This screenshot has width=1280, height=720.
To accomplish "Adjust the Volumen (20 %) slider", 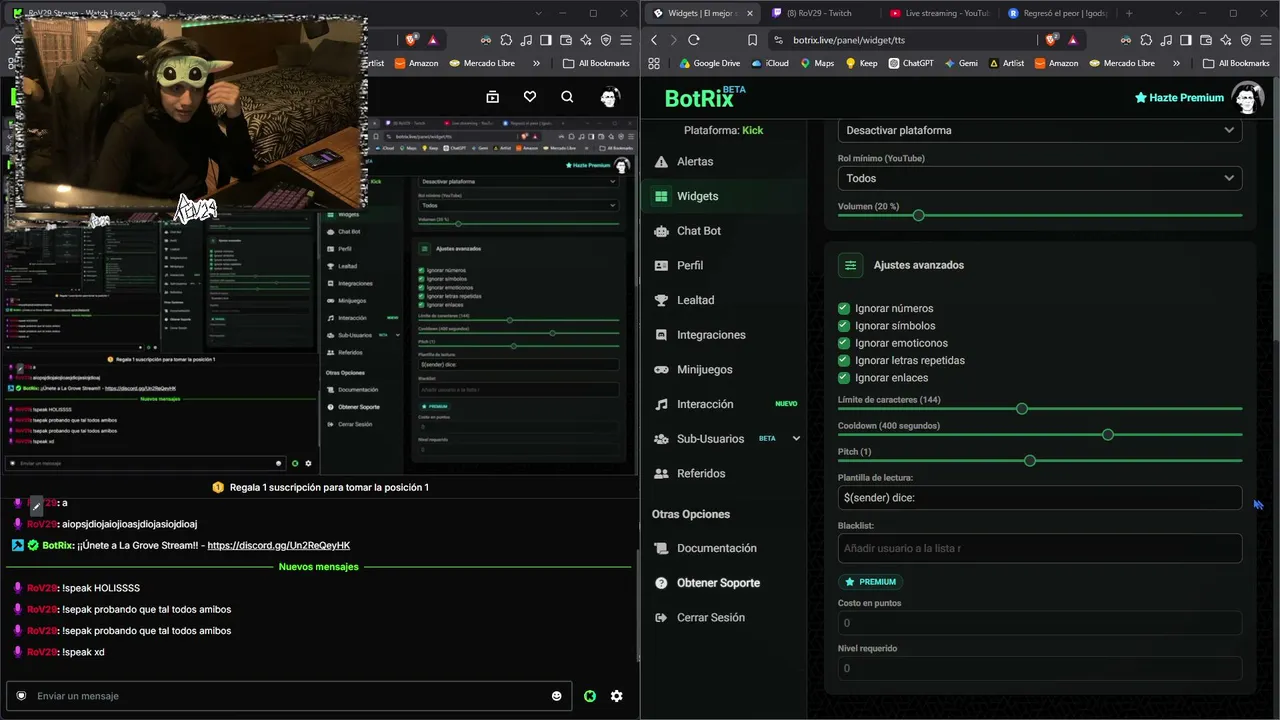I will coord(1040,215).
